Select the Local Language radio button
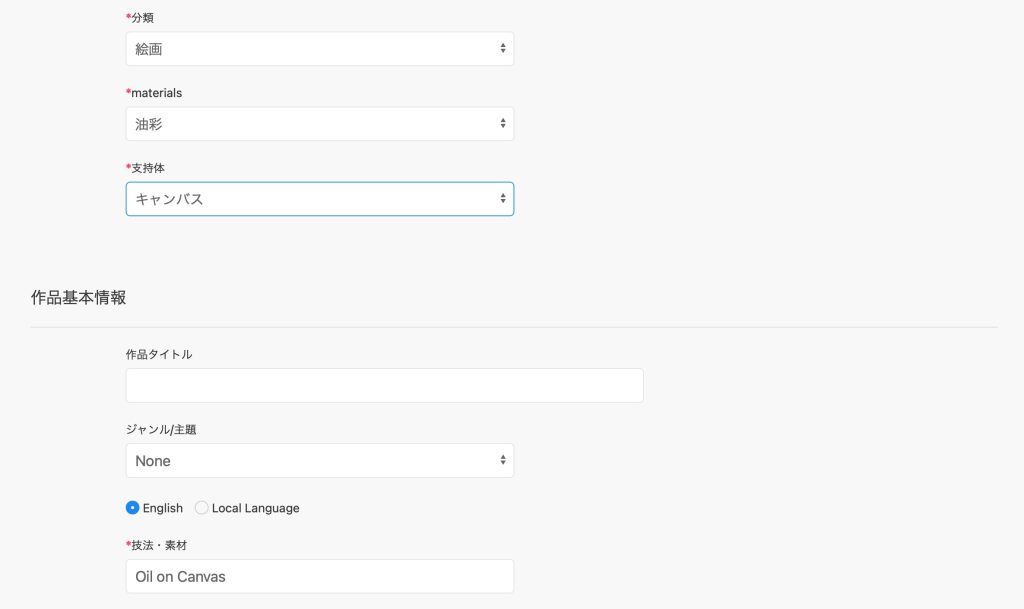 [202, 508]
